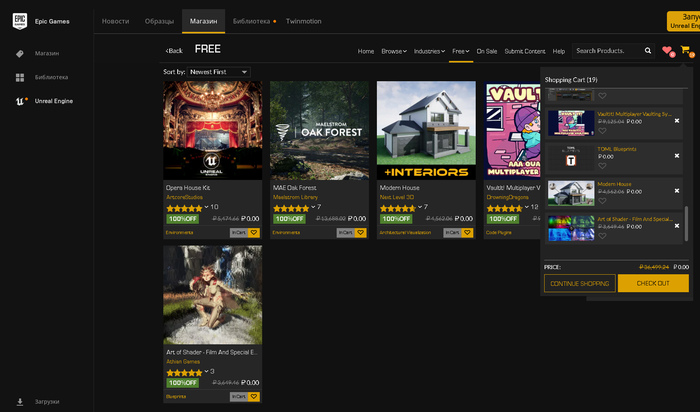Remove TOML Blueprints from cart
This screenshot has width=700, height=412.
677,156
